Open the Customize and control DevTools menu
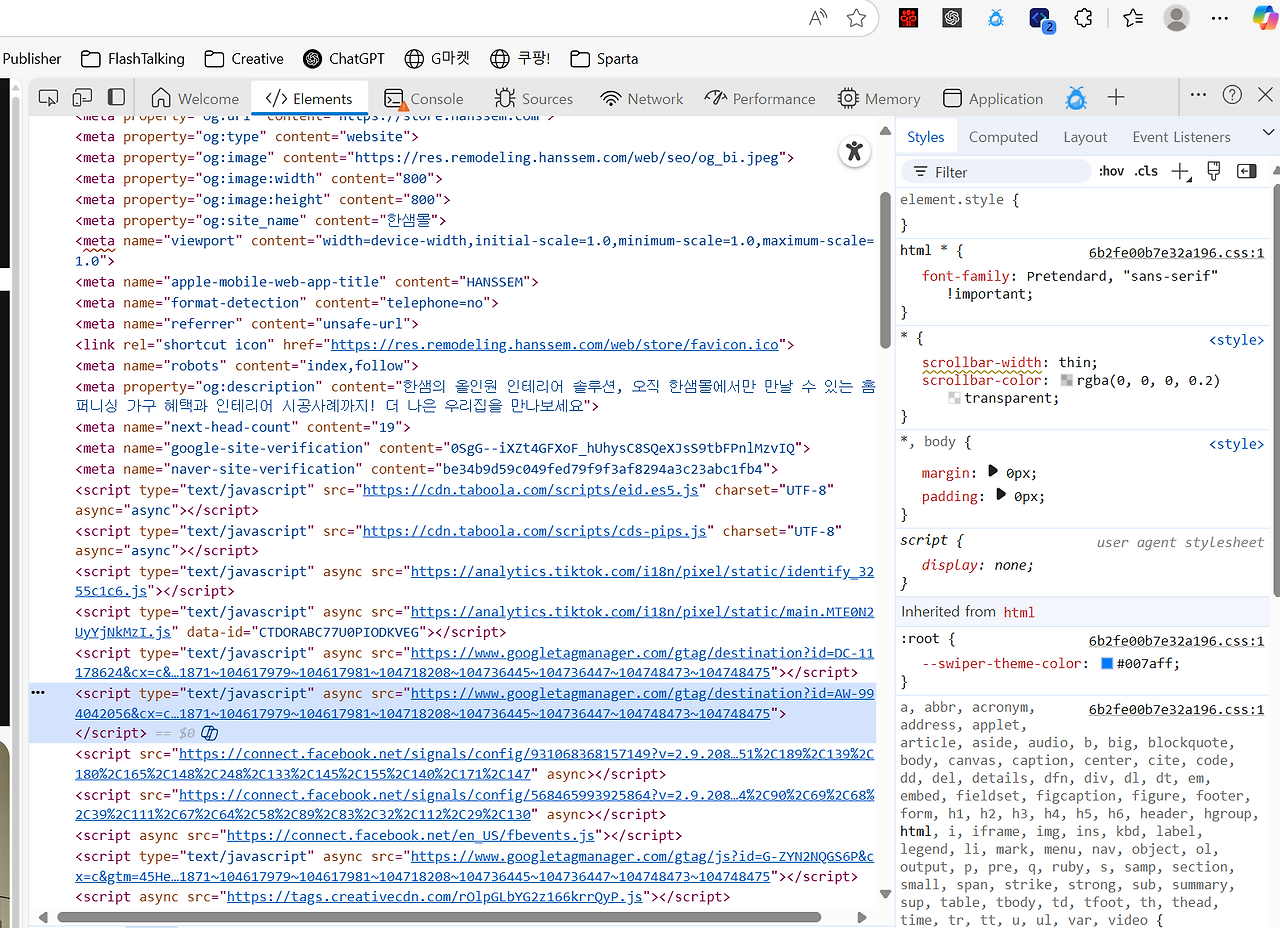The height and width of the screenshot is (928, 1280). [x=1198, y=95]
